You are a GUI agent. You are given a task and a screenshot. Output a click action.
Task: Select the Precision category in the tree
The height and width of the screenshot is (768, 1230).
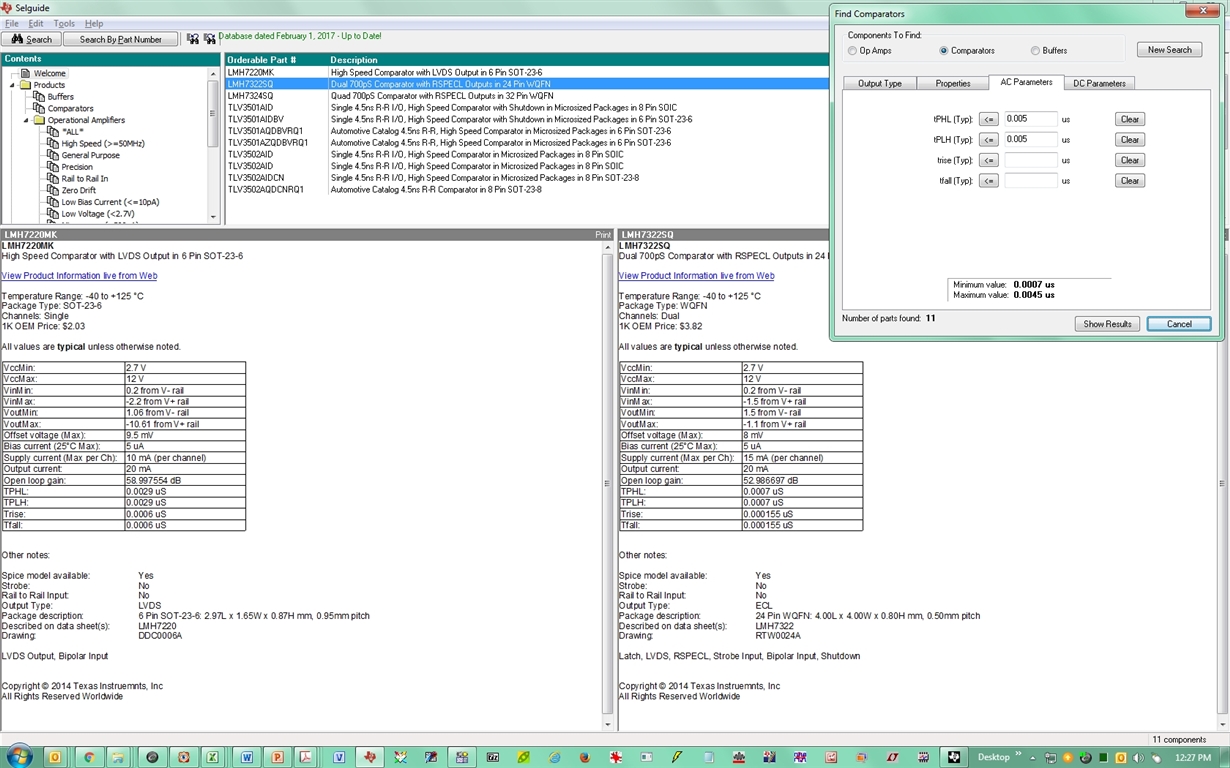pyautogui.click(x=76, y=167)
